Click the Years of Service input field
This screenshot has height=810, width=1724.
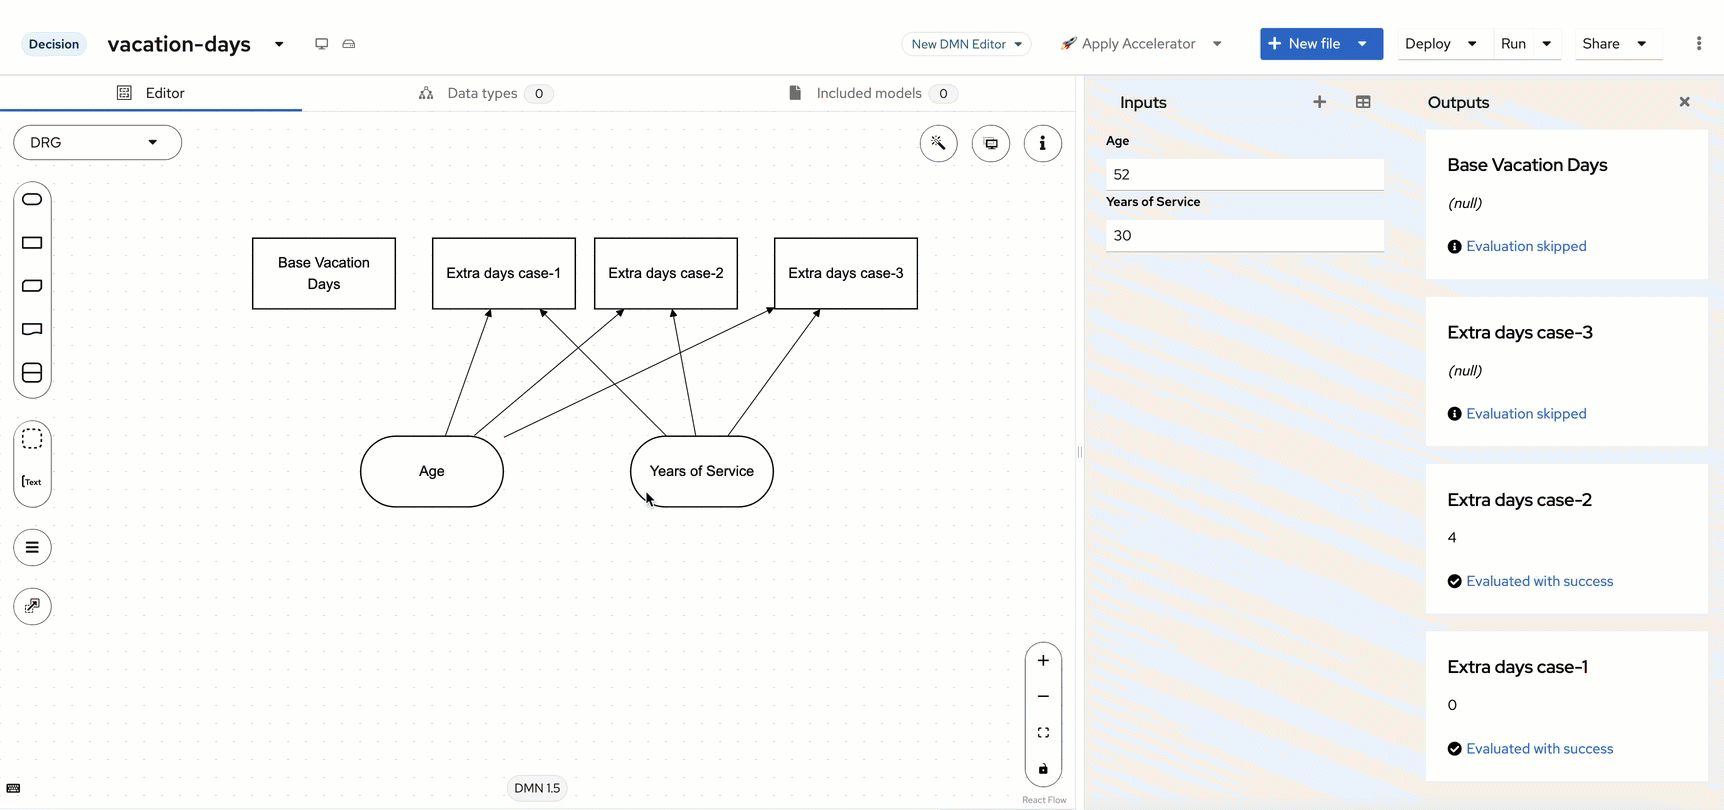coord(1244,236)
